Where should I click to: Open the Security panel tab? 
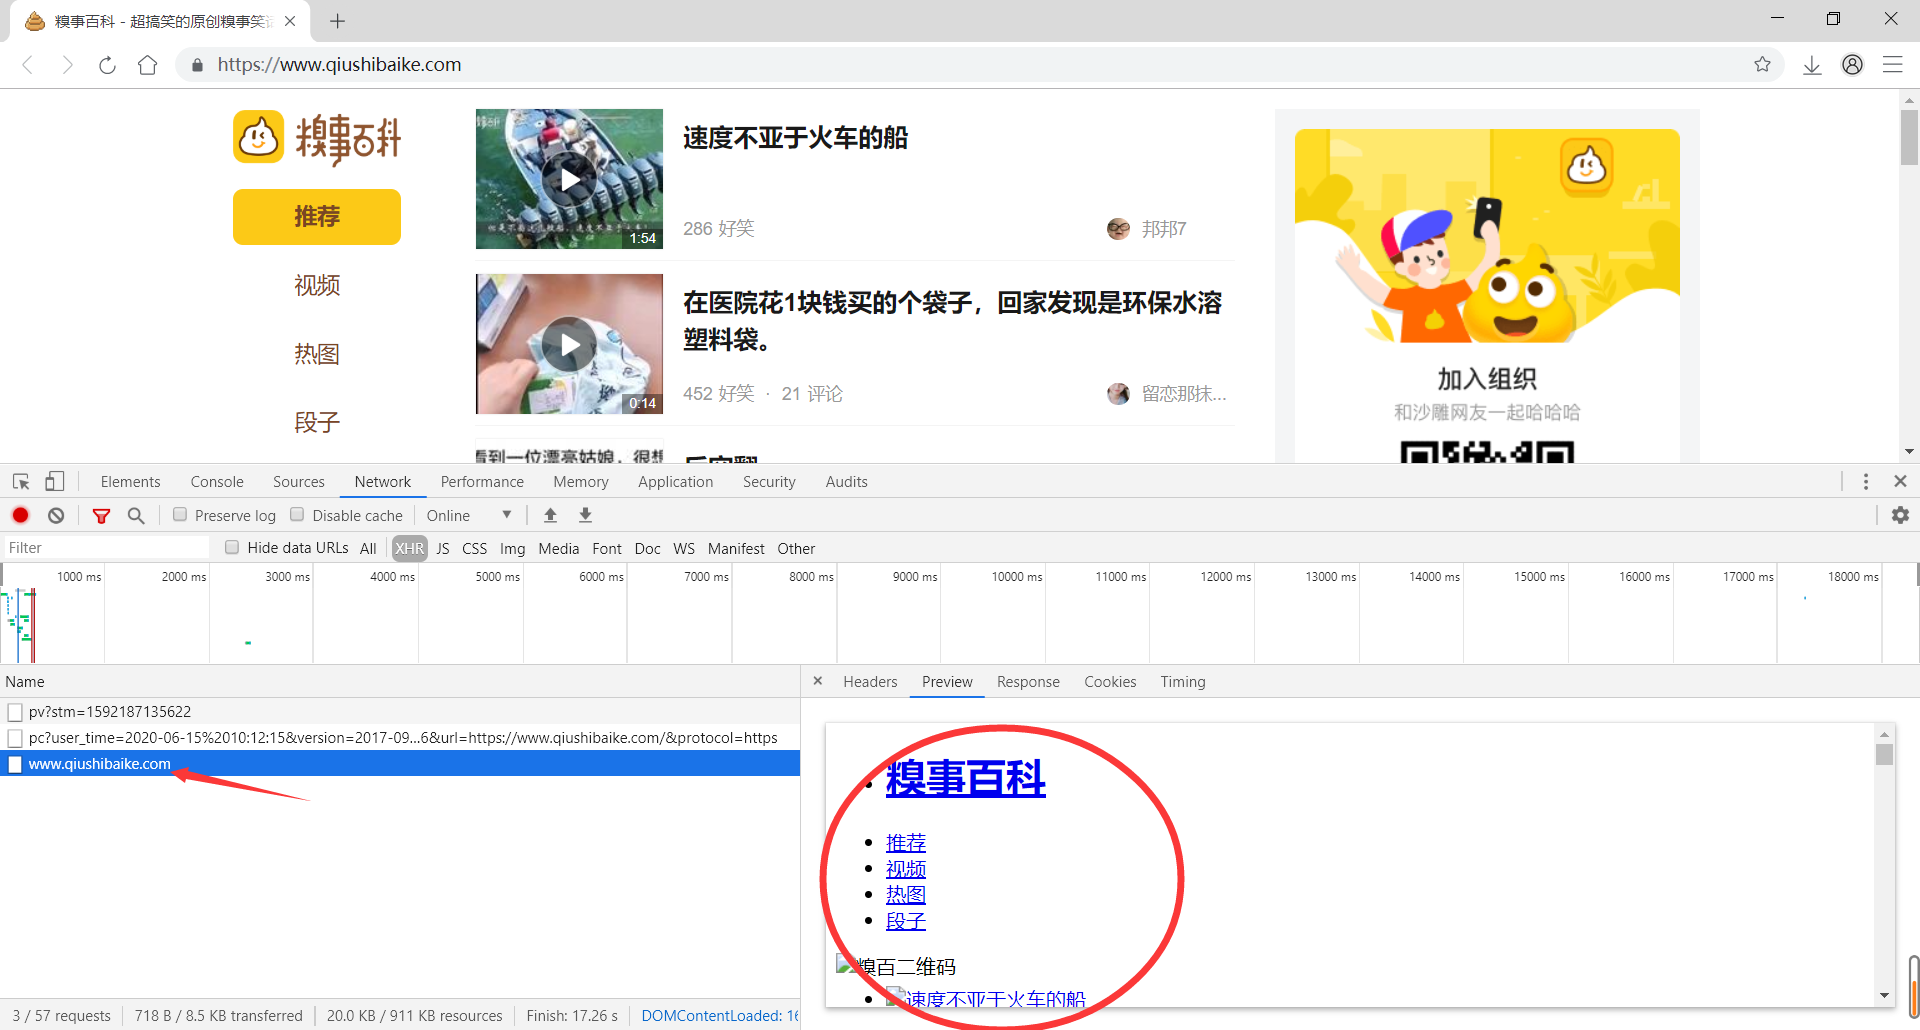769,482
